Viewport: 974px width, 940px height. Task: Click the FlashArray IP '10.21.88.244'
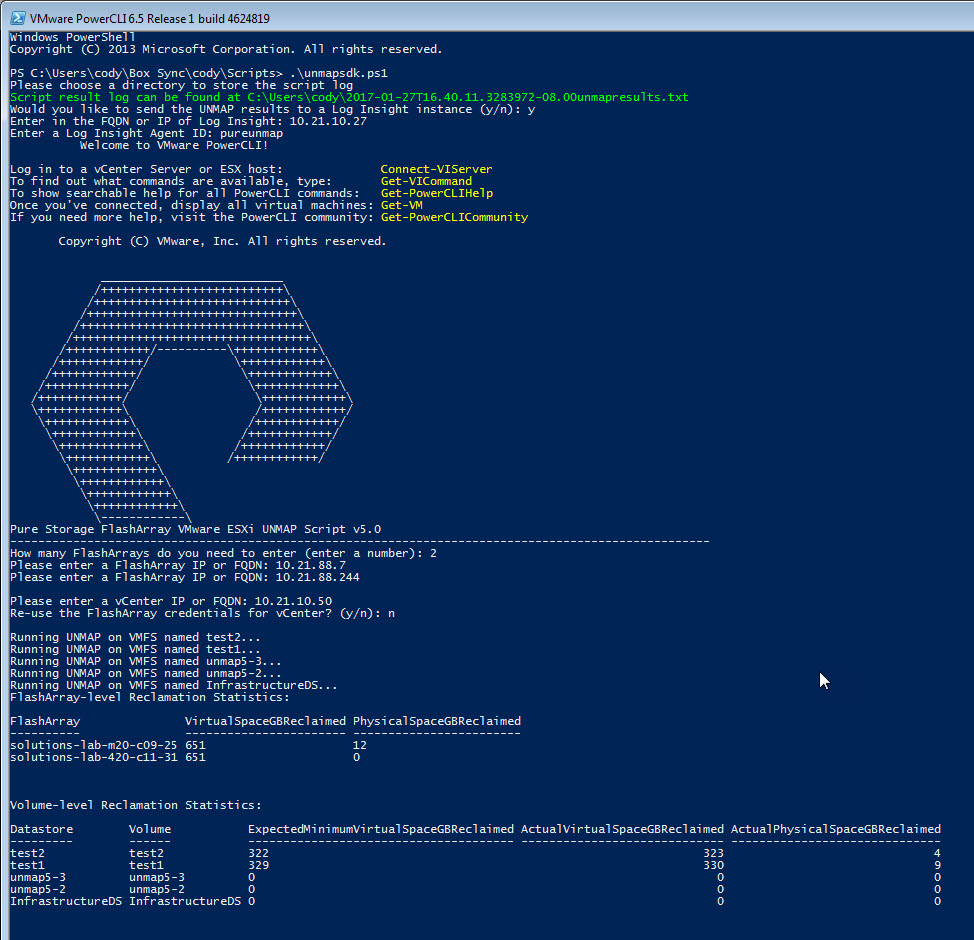[317, 577]
